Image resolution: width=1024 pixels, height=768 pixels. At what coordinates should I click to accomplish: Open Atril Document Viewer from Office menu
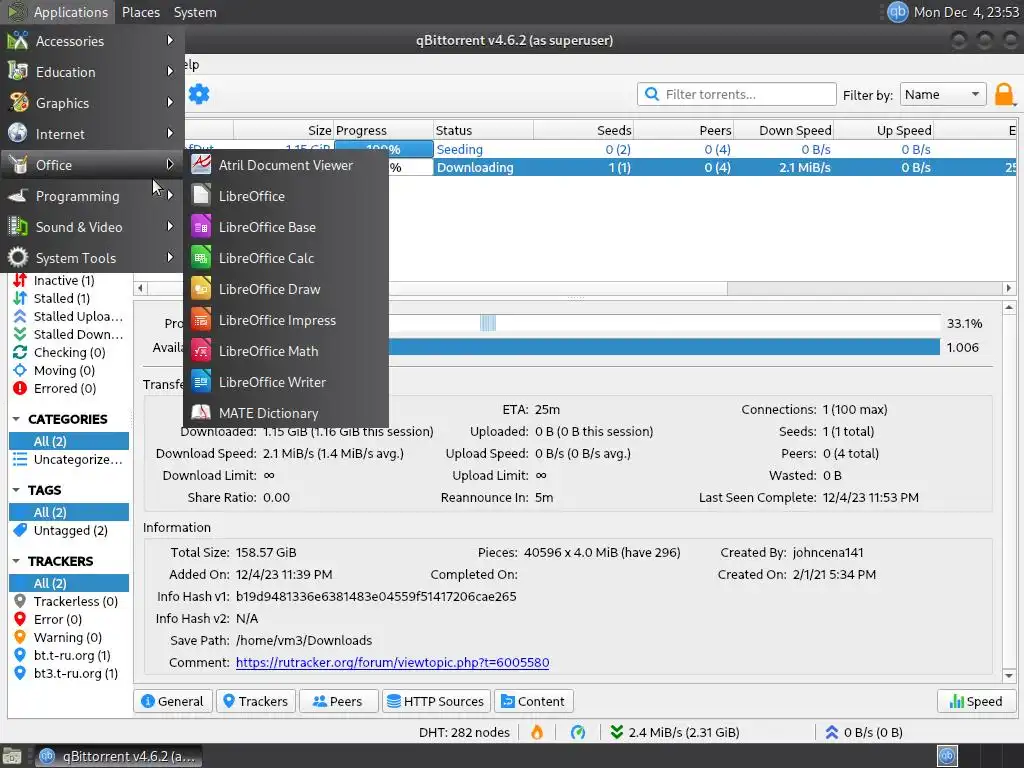coord(286,165)
